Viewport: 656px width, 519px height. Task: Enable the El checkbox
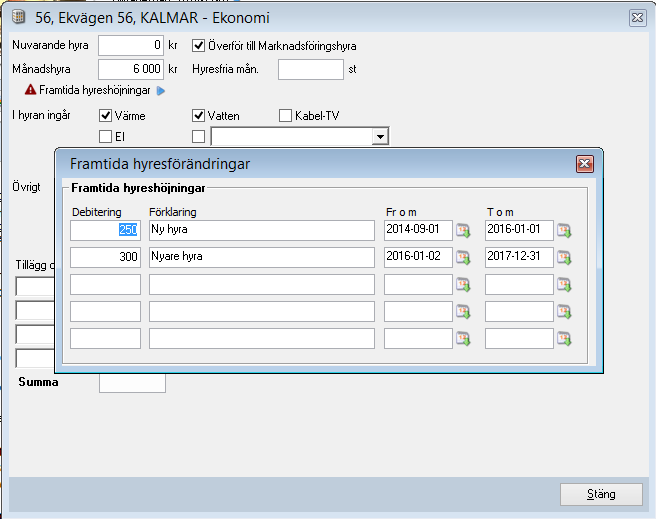pos(105,136)
